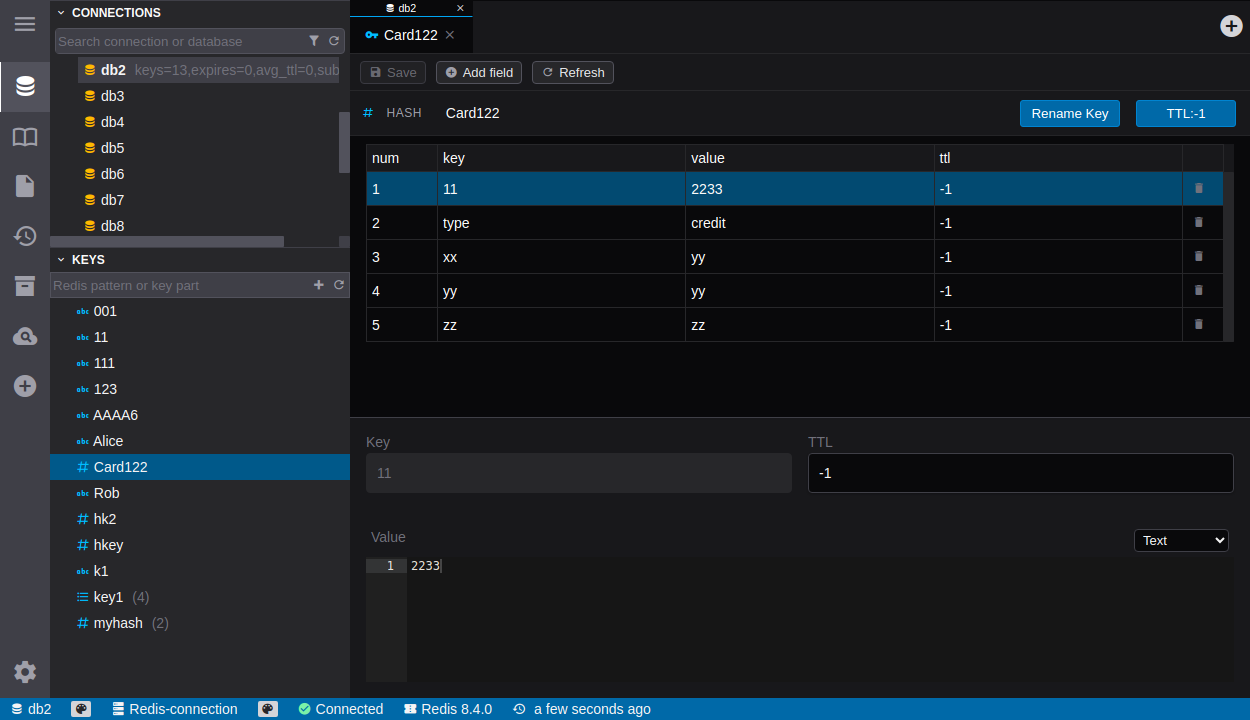Delete the zz field row
The width and height of the screenshot is (1250, 720).
coord(1199,324)
